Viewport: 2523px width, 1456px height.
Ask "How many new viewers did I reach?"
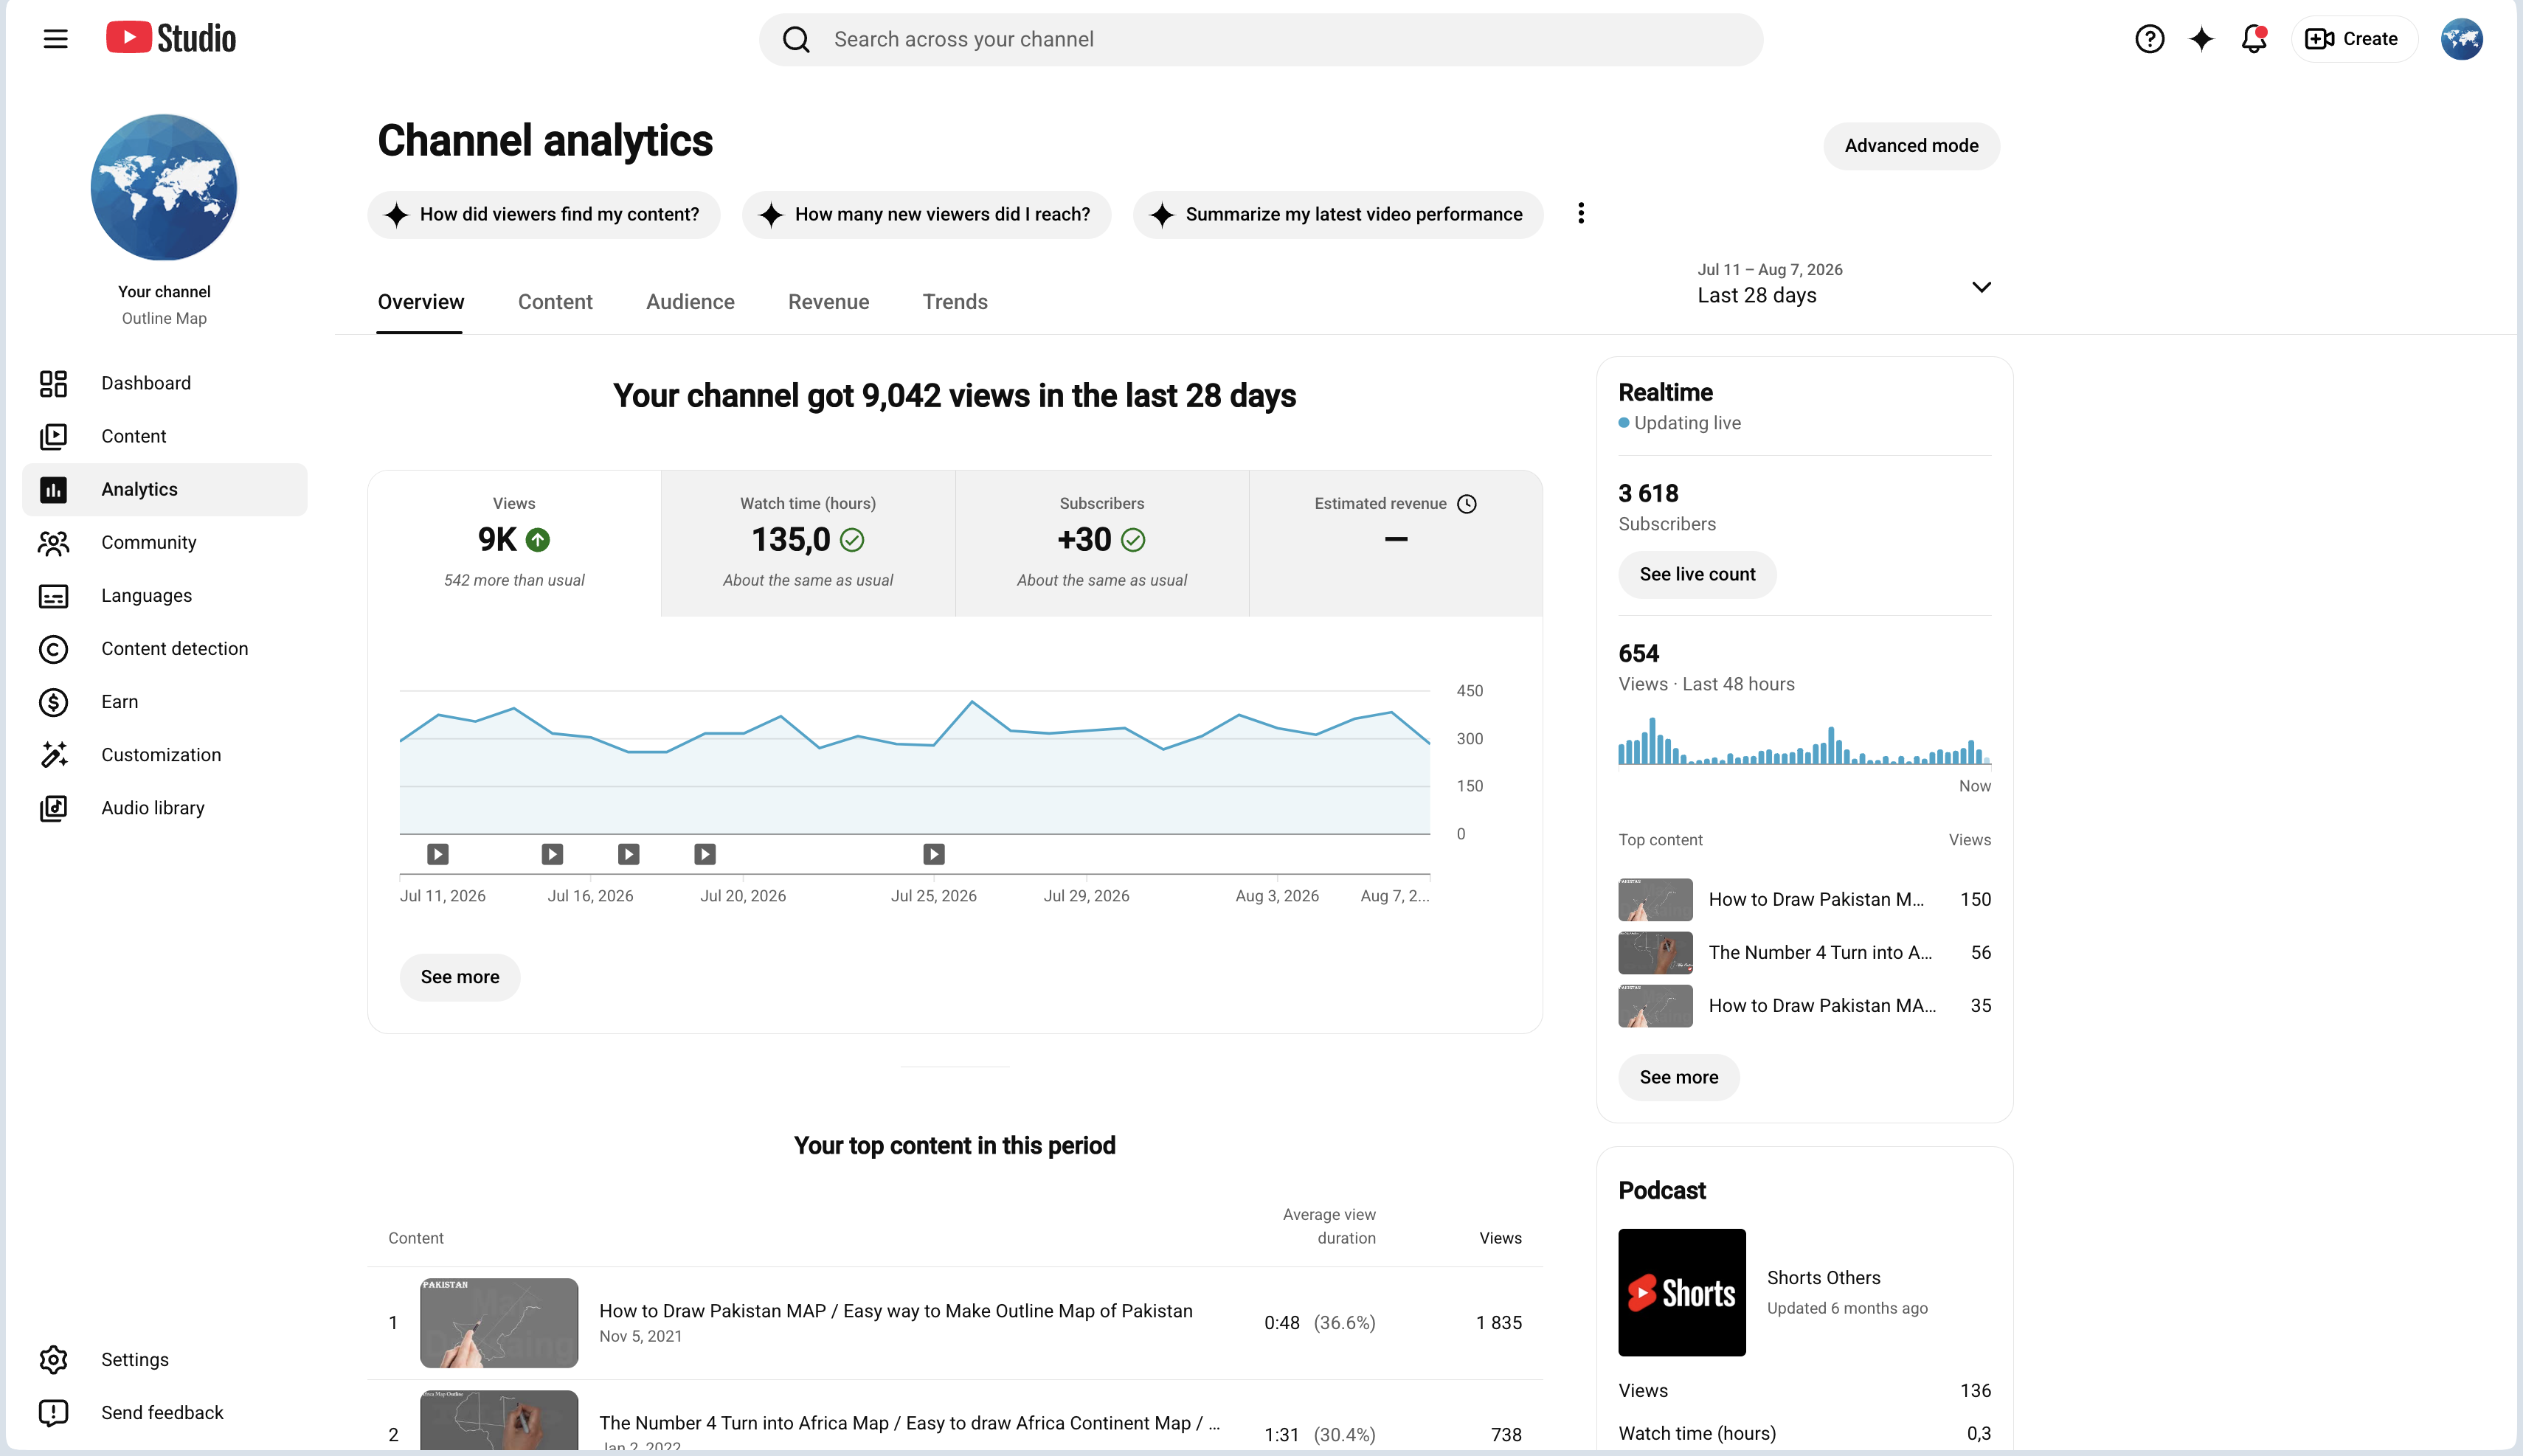(x=926, y=214)
